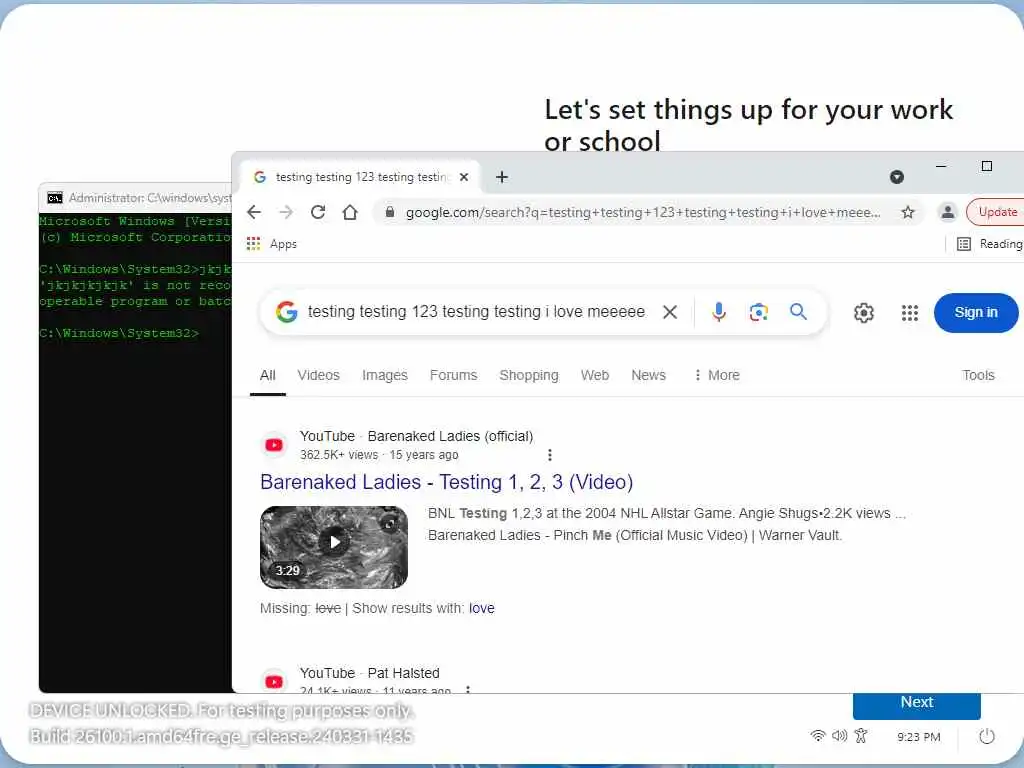Search by image with Lens icon
Screen dimensions: 1024x768
[x=758, y=312]
